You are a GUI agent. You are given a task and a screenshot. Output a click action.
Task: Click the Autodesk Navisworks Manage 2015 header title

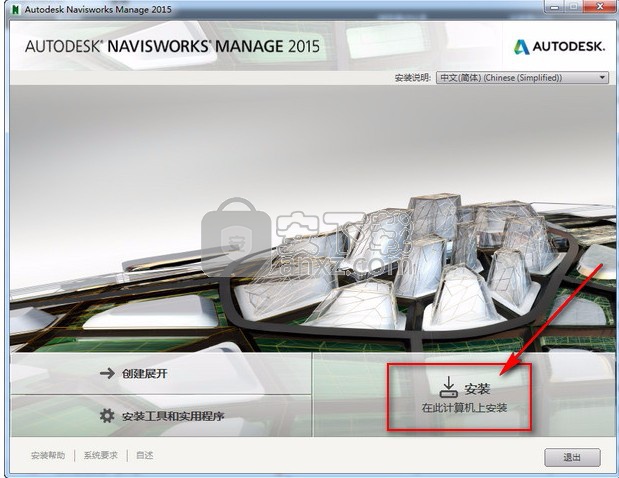coord(173,46)
